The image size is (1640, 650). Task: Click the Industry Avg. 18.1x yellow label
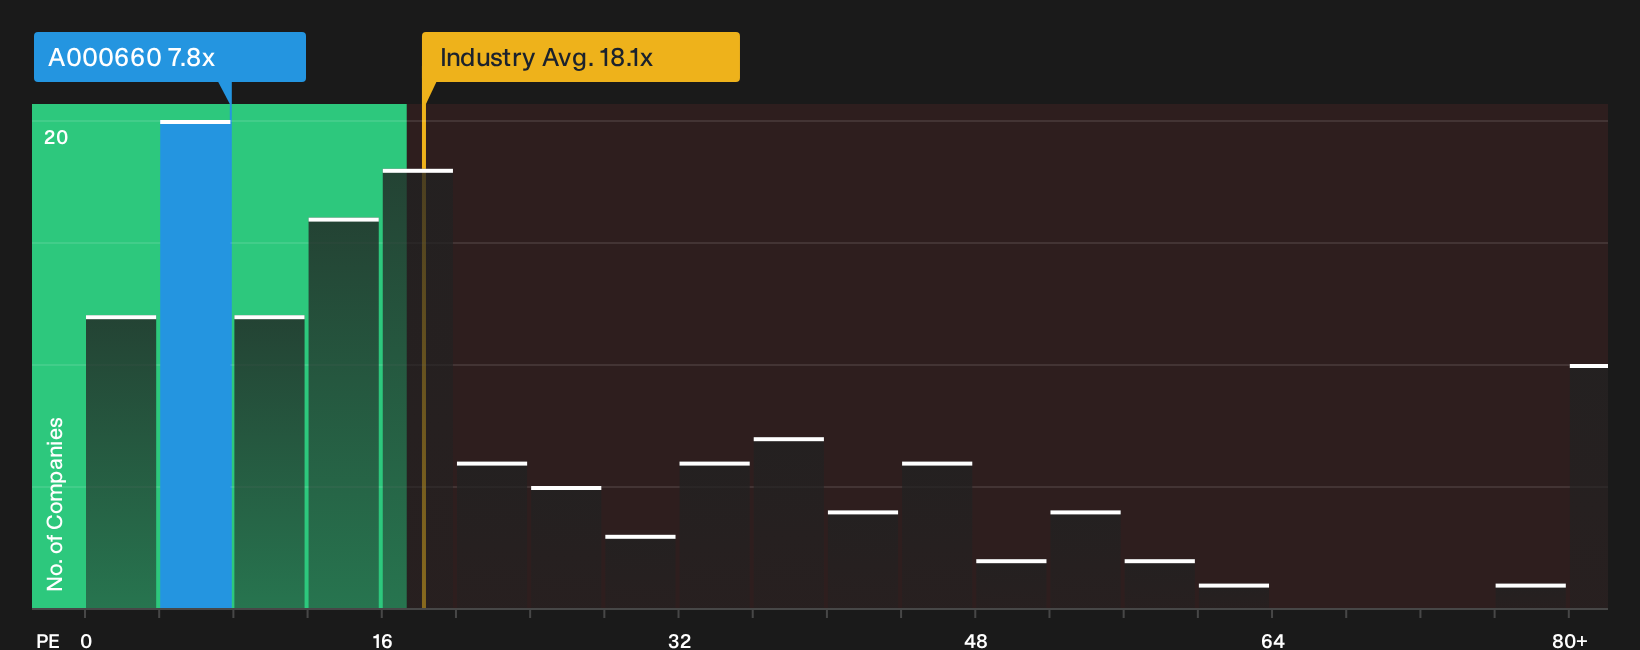pos(581,57)
